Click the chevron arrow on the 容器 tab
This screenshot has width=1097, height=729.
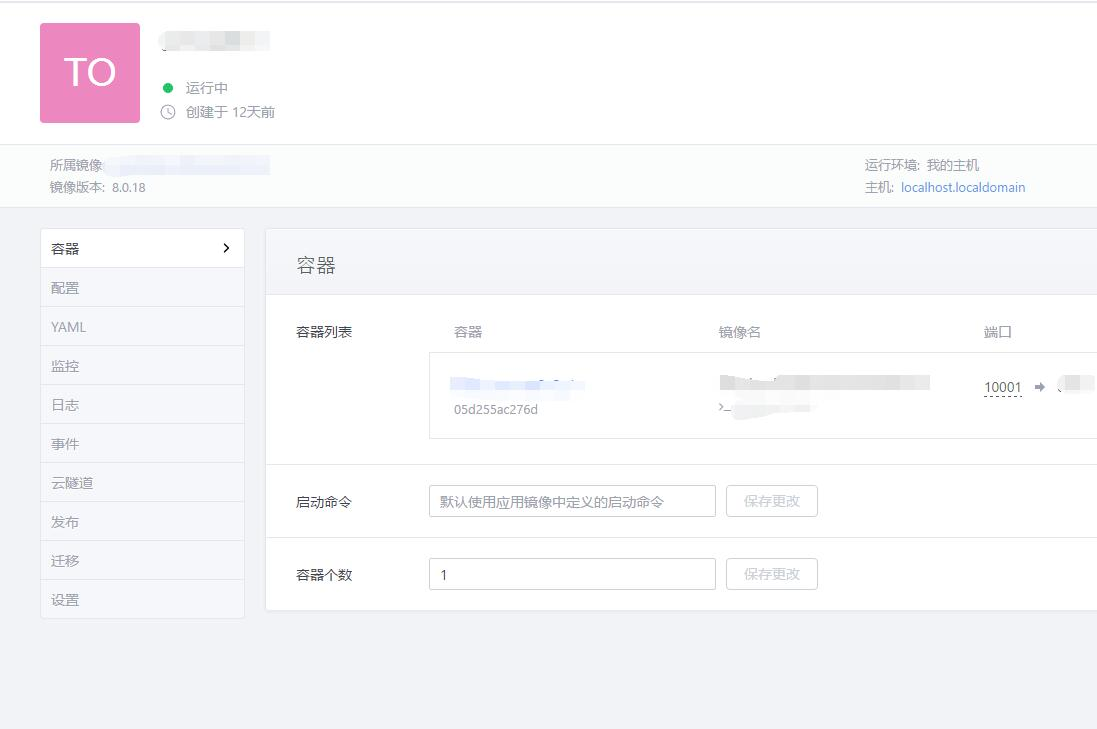tap(226, 248)
